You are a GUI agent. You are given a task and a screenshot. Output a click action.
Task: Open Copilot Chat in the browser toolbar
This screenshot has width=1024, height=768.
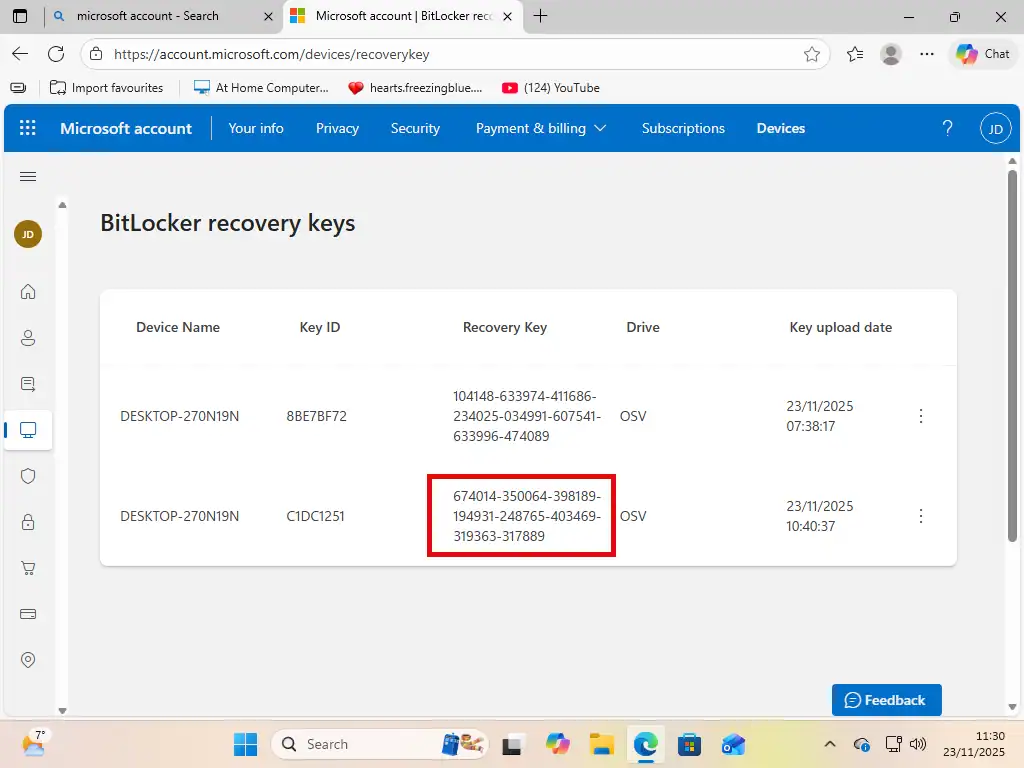pyautogui.click(x=982, y=54)
